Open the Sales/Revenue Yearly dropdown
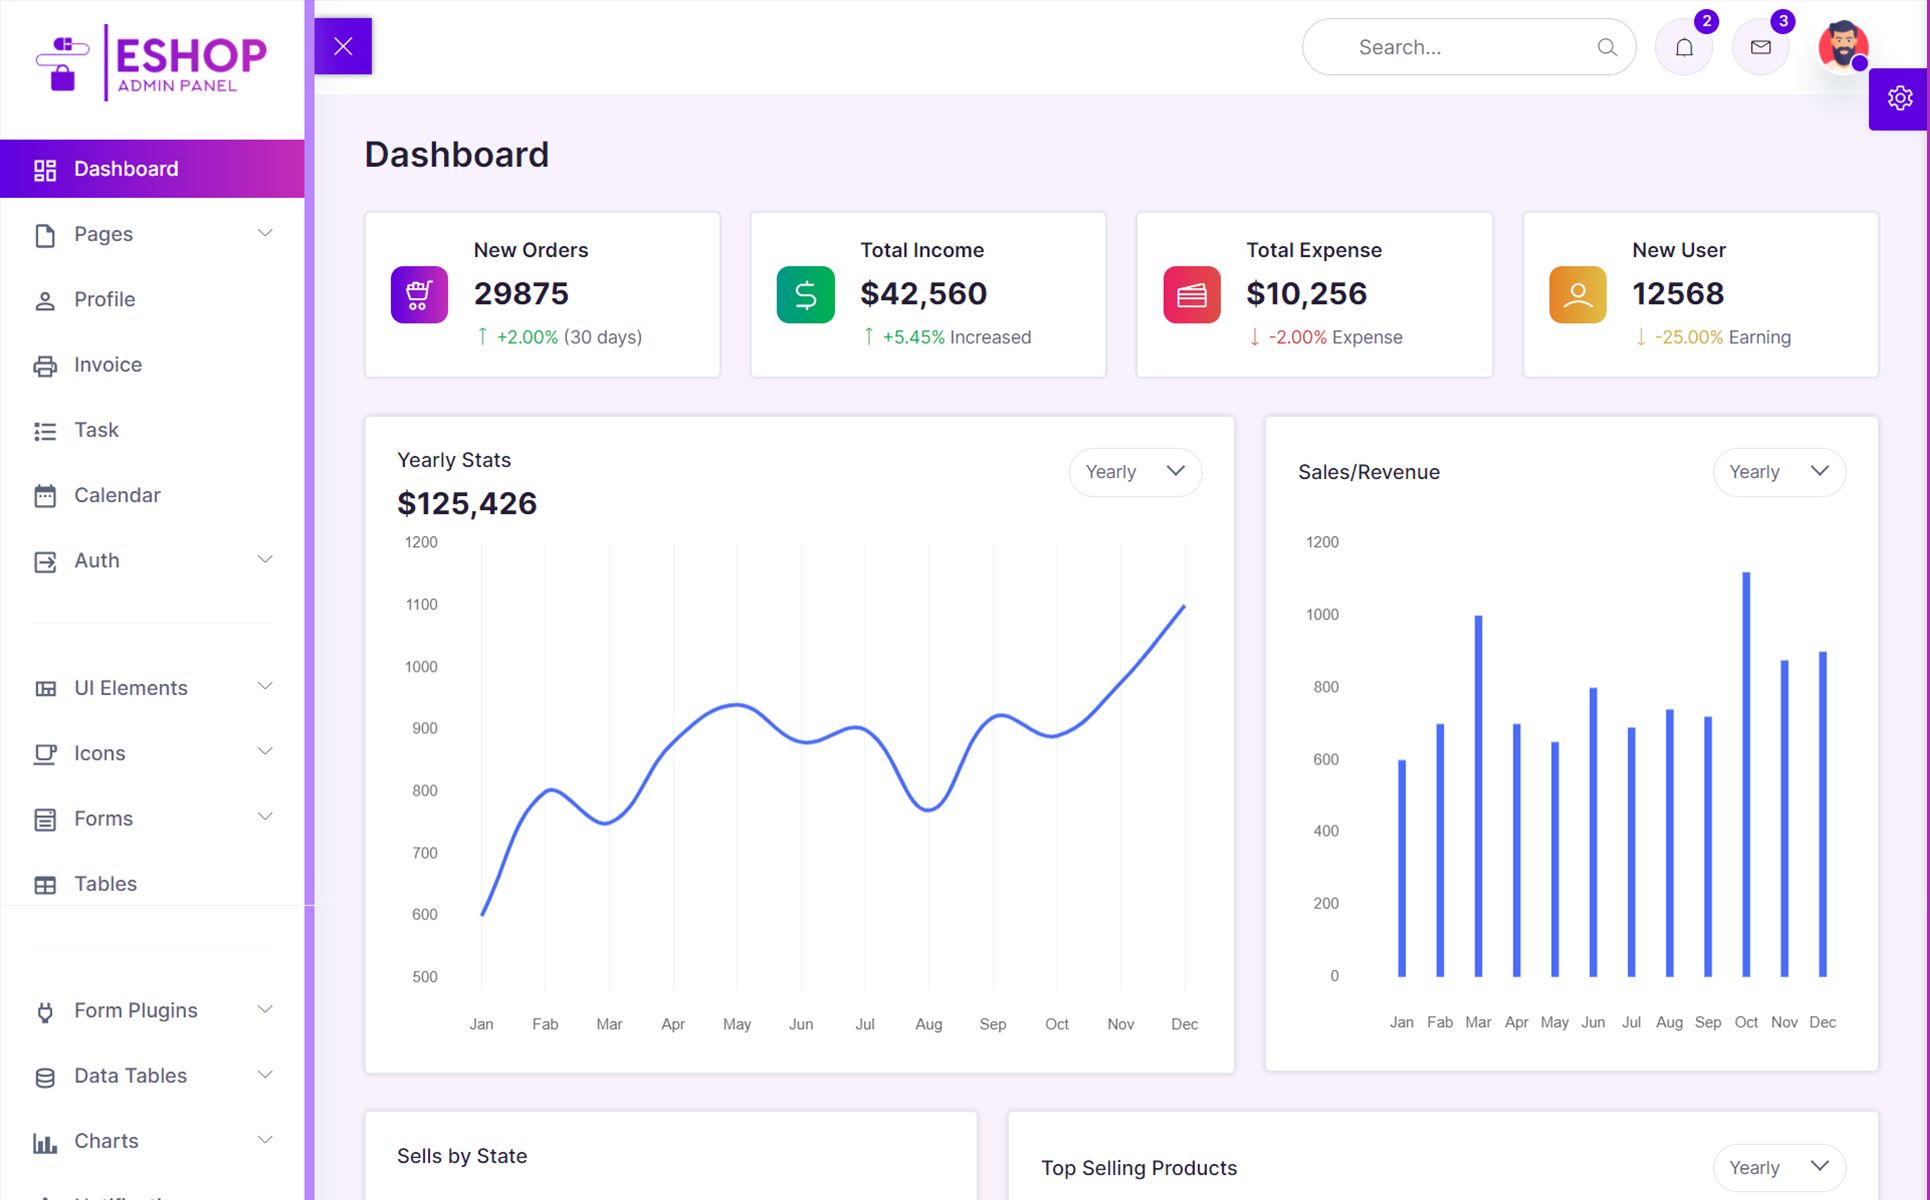This screenshot has width=1930, height=1200. coord(1779,472)
